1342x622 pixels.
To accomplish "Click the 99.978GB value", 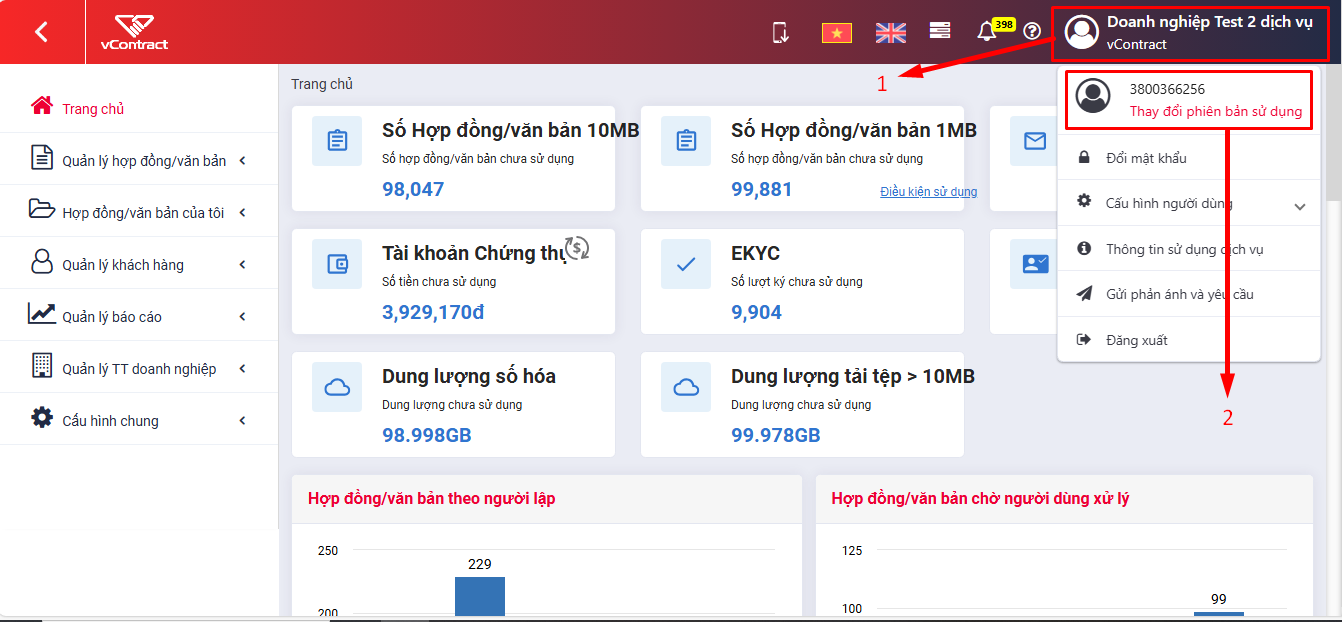I will 776,435.
